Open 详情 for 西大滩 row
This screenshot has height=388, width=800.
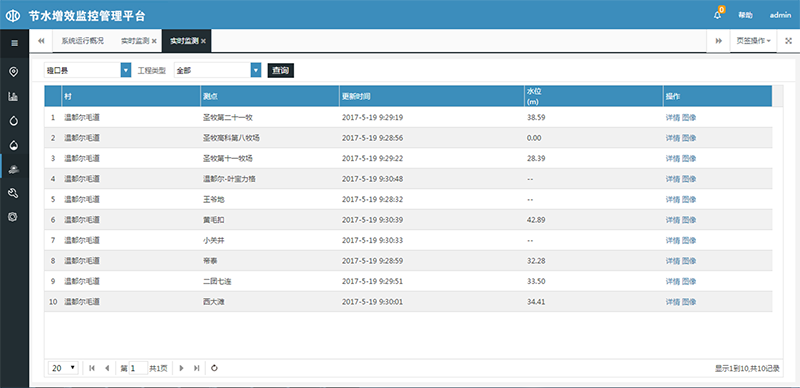click(672, 302)
